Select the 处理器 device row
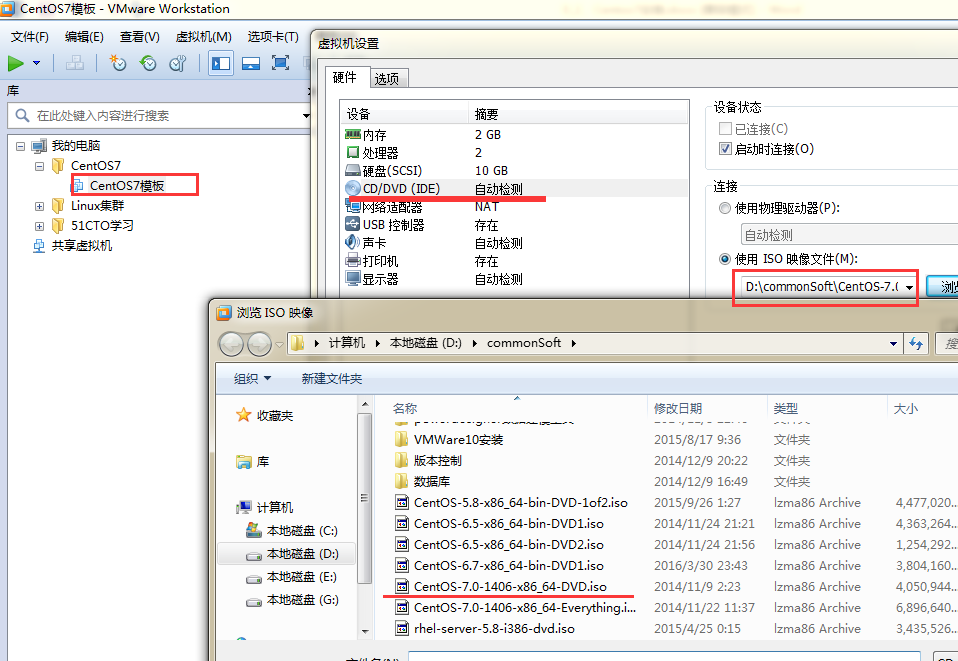 514,152
